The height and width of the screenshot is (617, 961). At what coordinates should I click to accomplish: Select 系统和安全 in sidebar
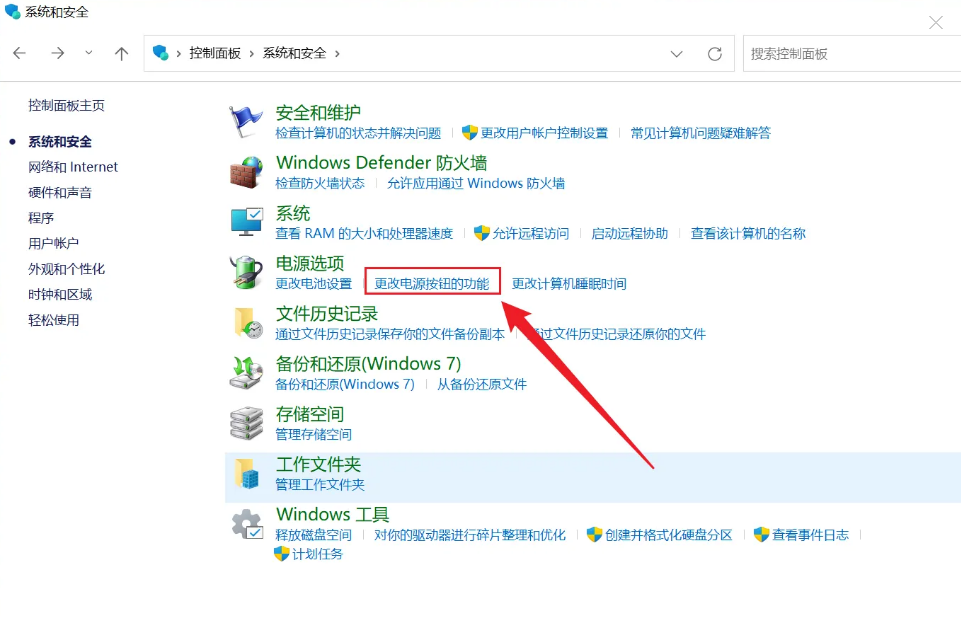[60, 142]
